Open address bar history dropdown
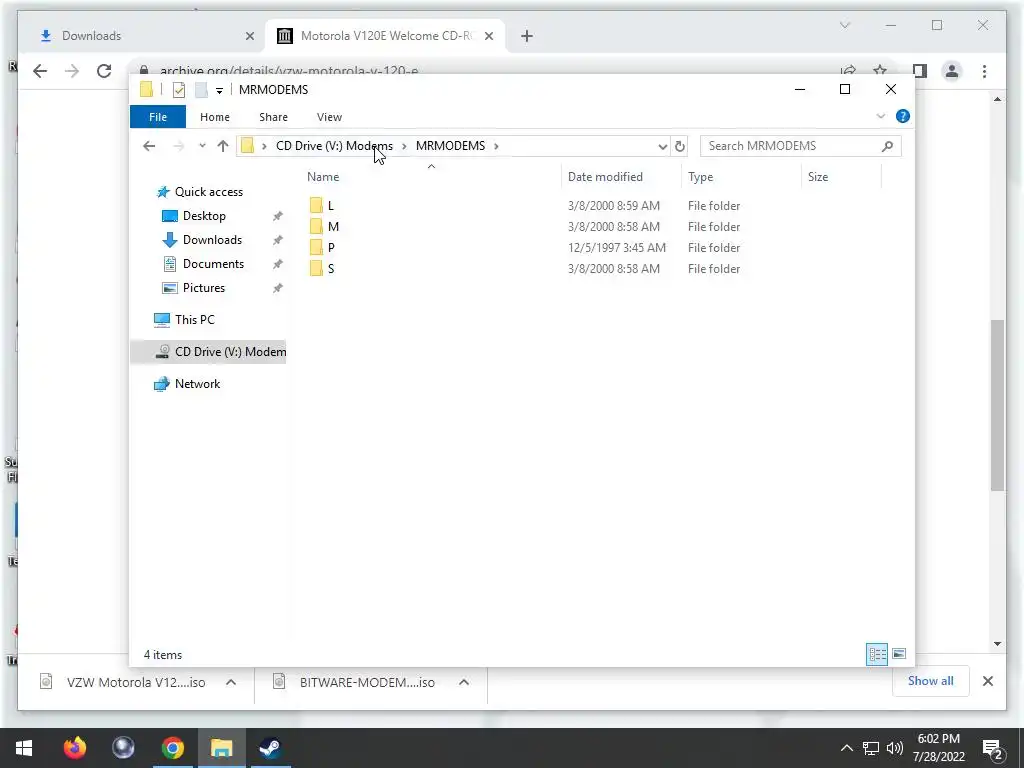Screen dimensions: 1024x768 (x=662, y=146)
